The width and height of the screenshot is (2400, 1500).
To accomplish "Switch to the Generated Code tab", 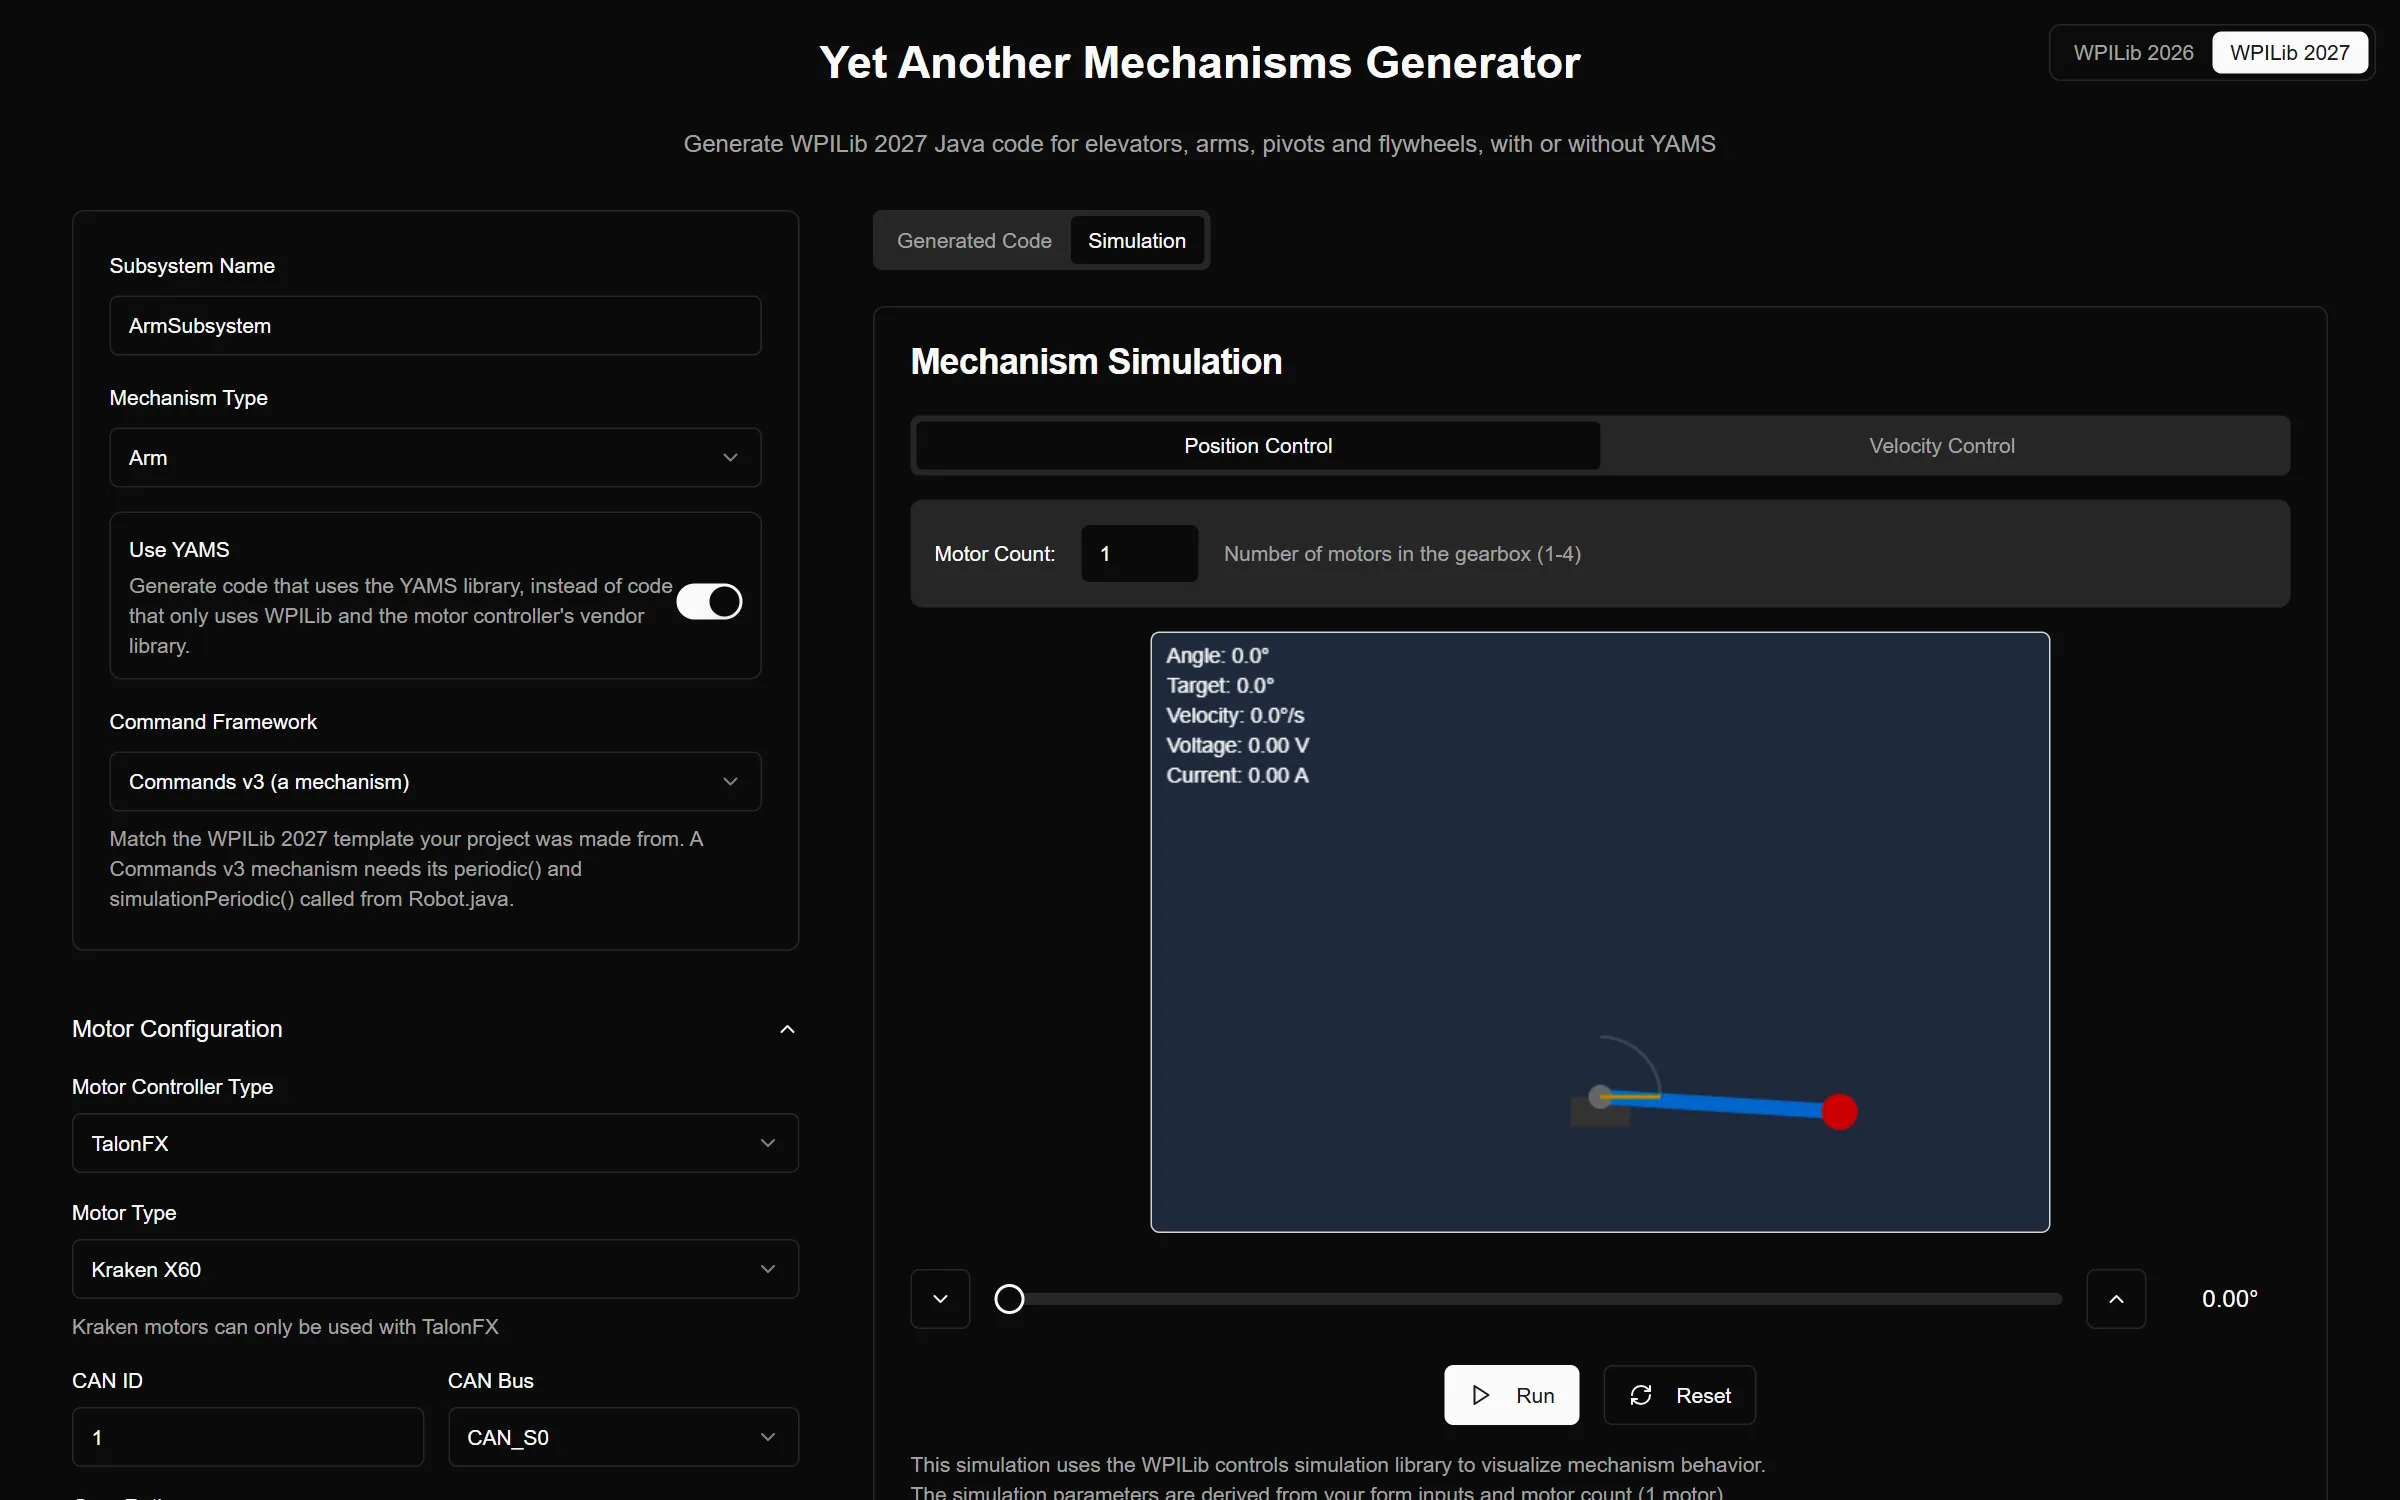I will [x=974, y=241].
